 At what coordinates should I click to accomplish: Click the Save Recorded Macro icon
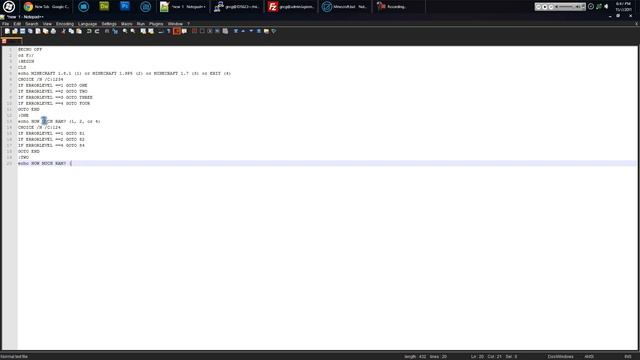[225, 31]
